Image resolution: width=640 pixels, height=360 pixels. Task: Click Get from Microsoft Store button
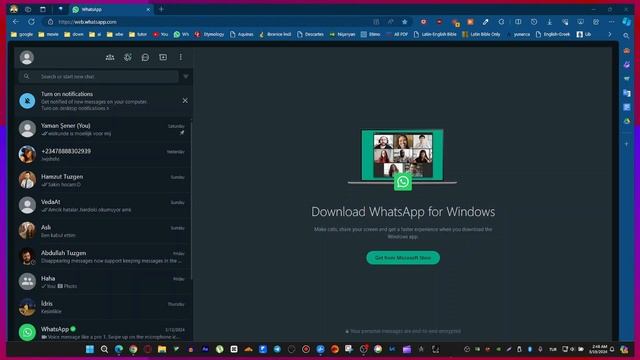[403, 258]
